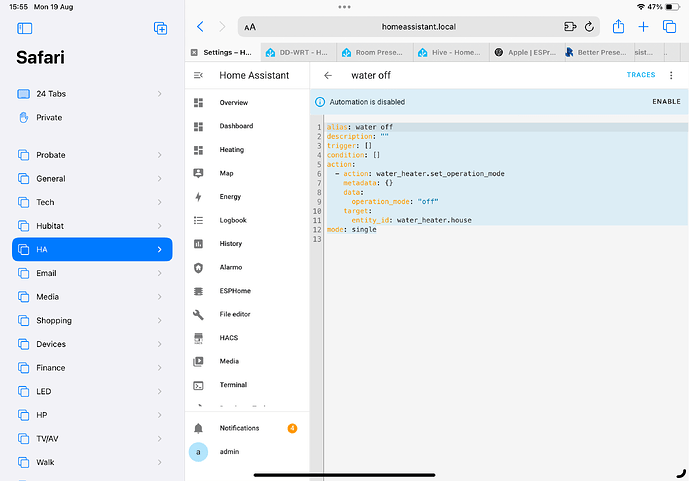Open the Logbook panel
The height and width of the screenshot is (481, 689).
pyautogui.click(x=247, y=221)
